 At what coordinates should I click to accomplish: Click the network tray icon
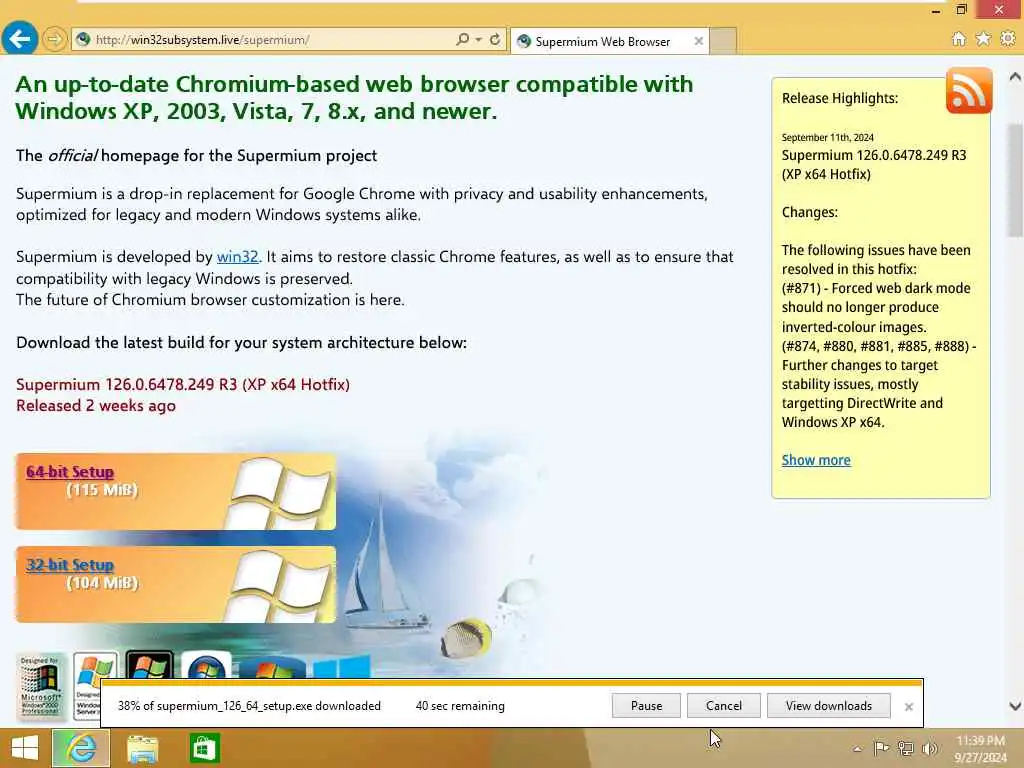[906, 748]
